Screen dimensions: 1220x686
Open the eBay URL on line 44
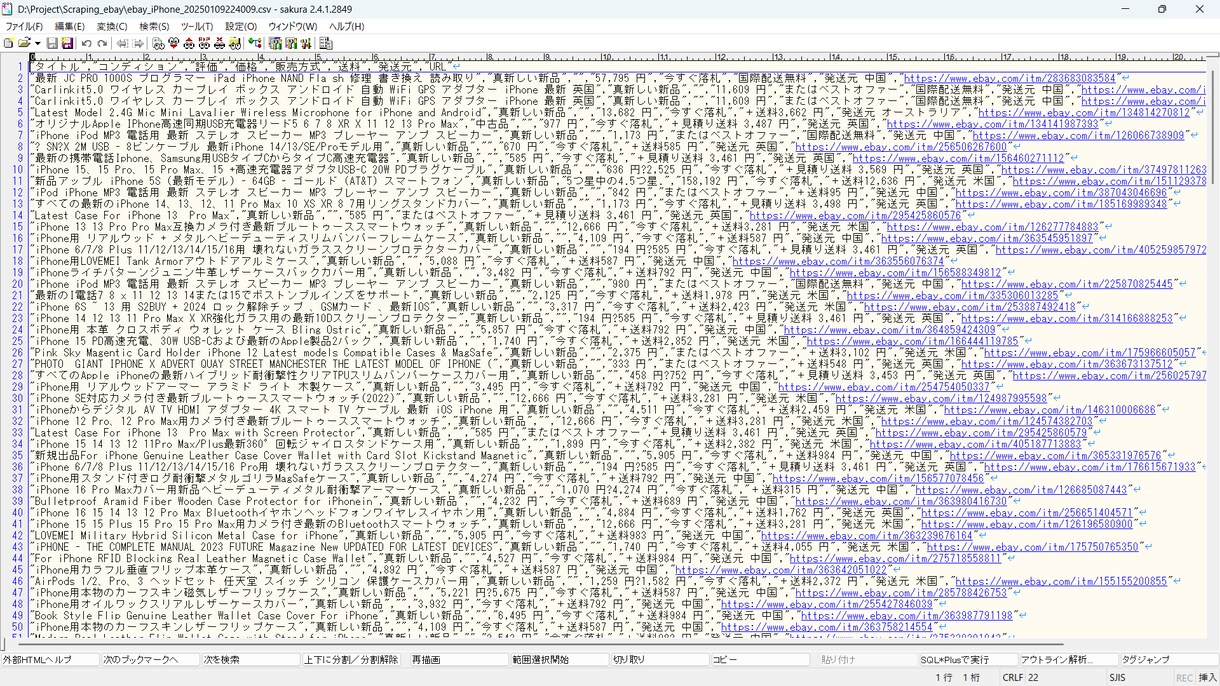coord(895,559)
